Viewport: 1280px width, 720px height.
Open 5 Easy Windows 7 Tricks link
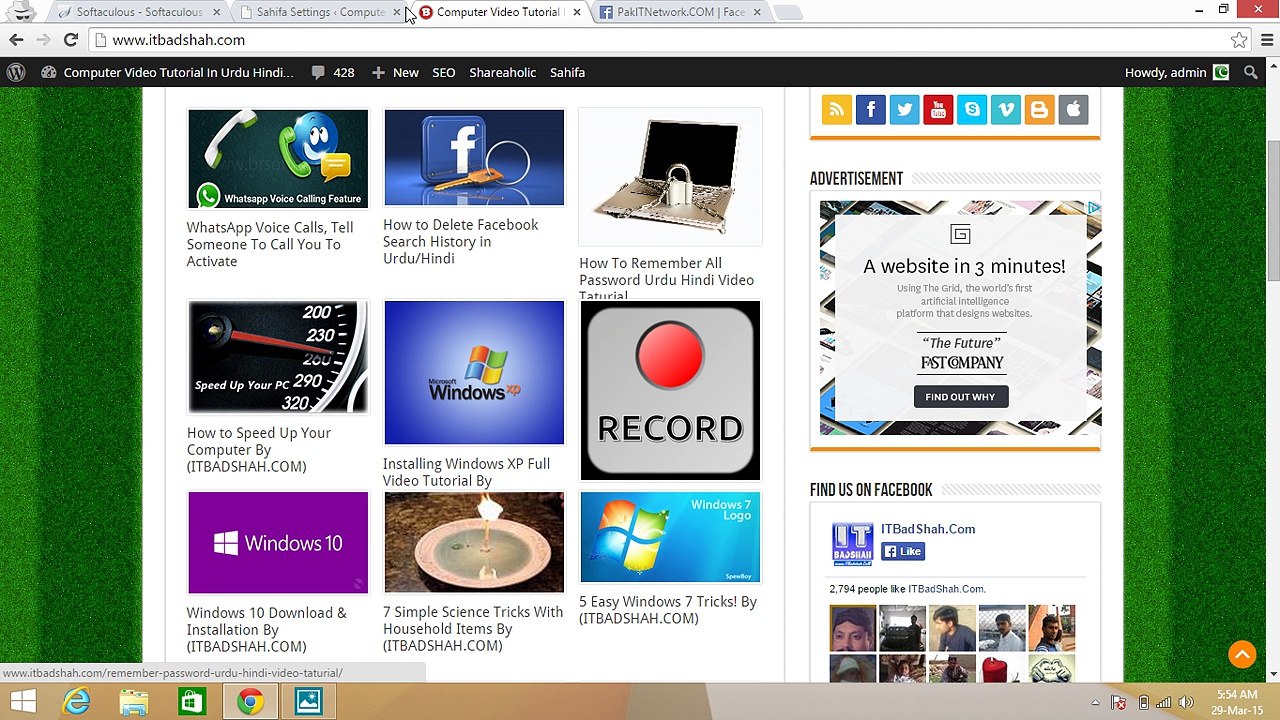pyautogui.click(x=668, y=610)
